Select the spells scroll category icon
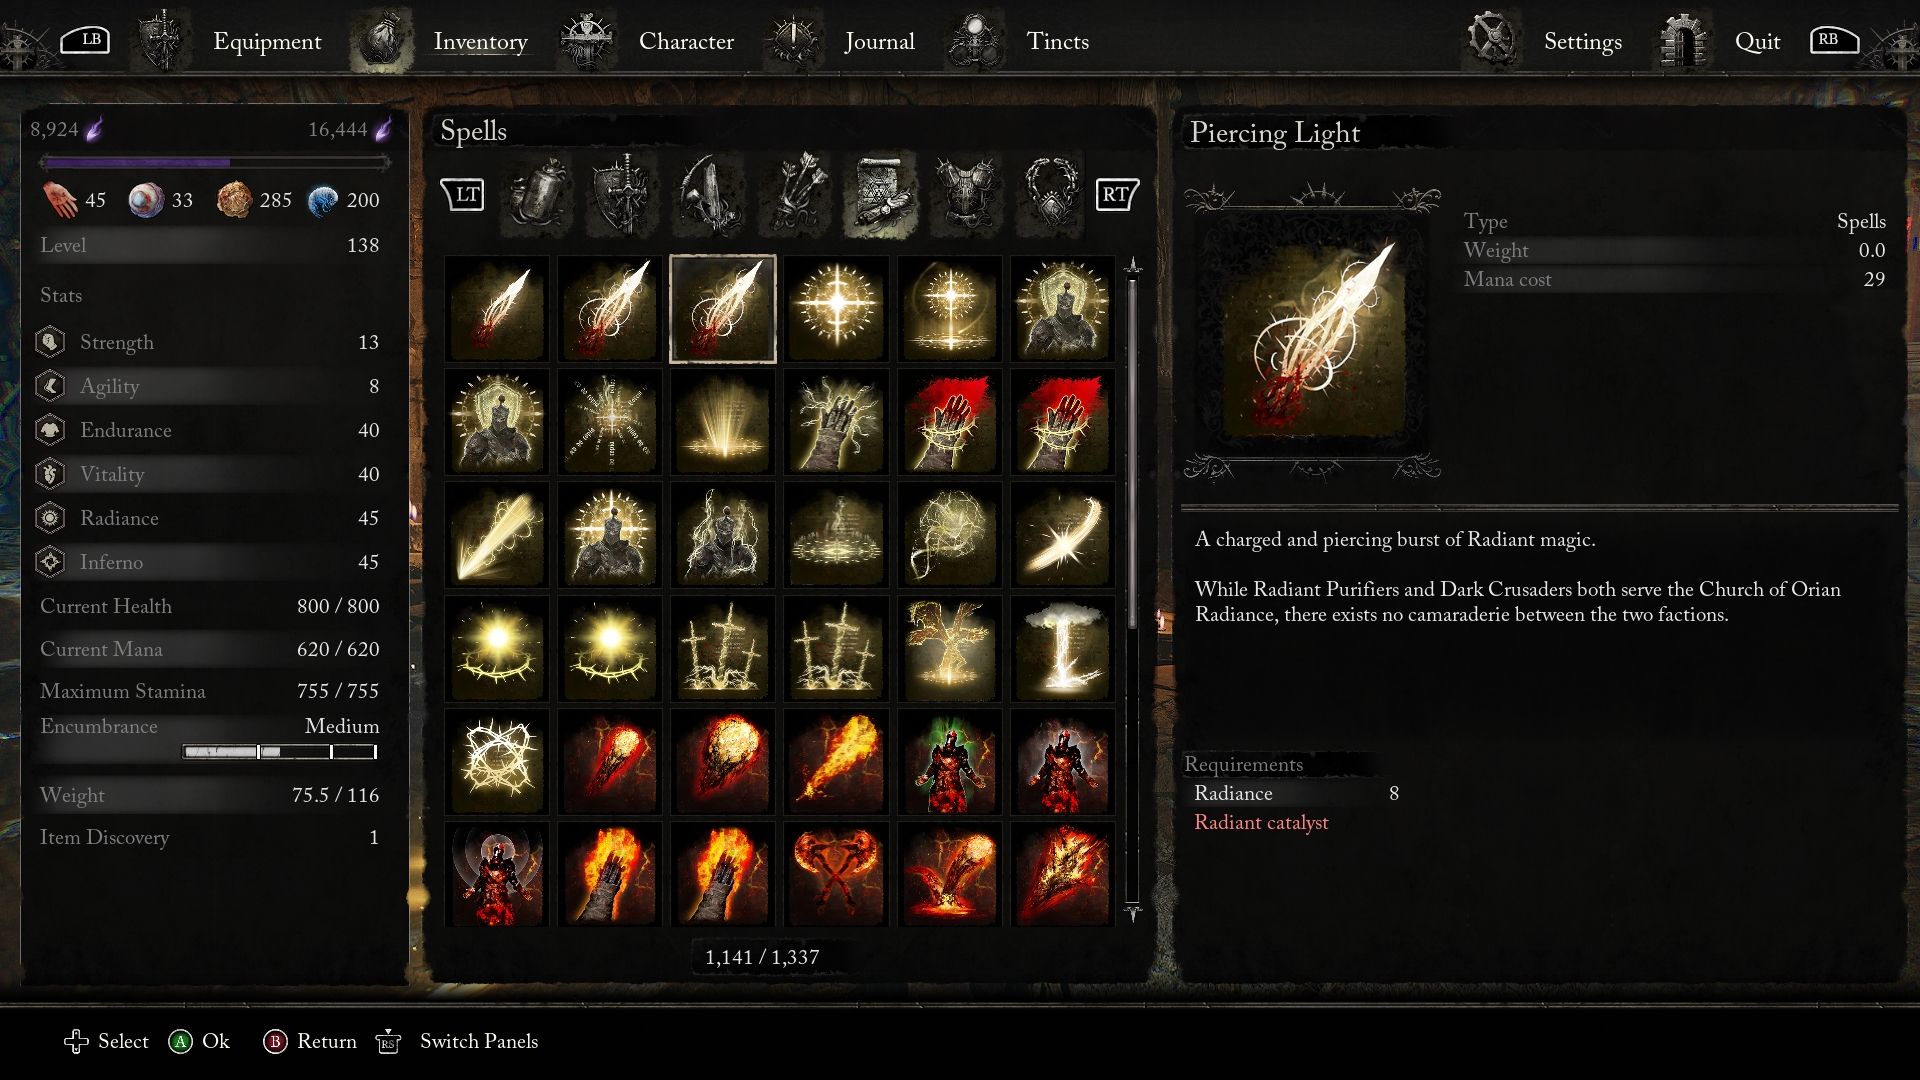 point(881,194)
